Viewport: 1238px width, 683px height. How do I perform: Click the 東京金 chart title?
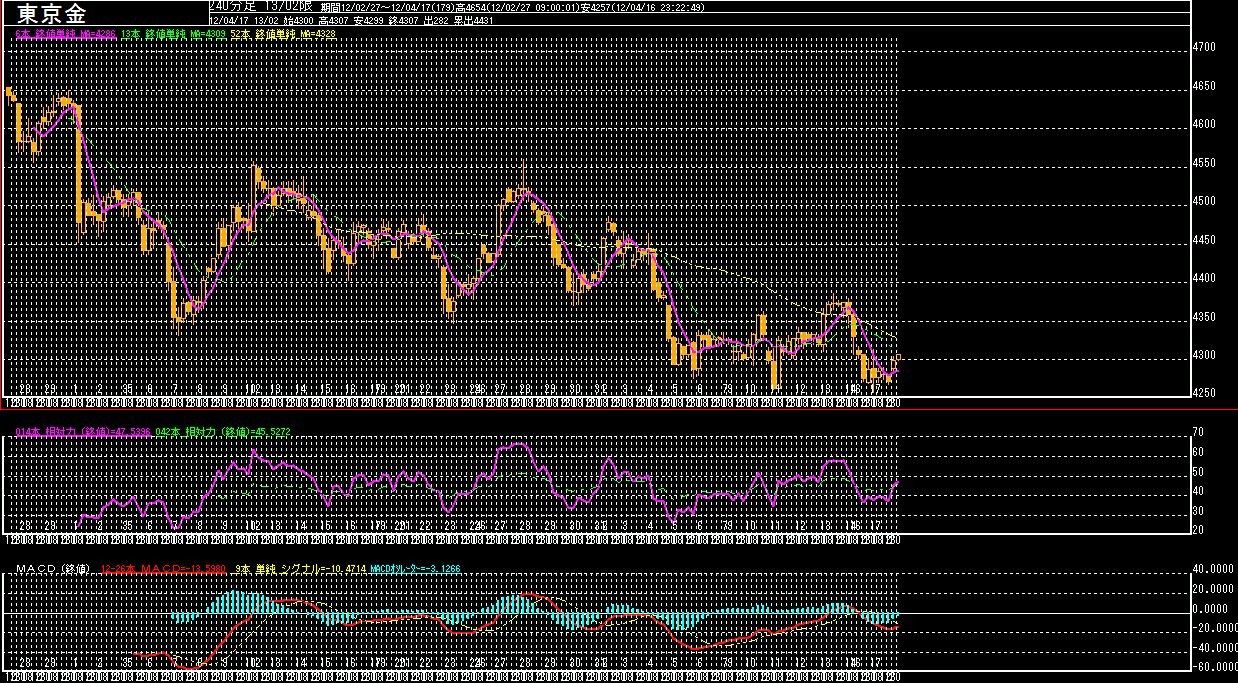tap(52, 14)
